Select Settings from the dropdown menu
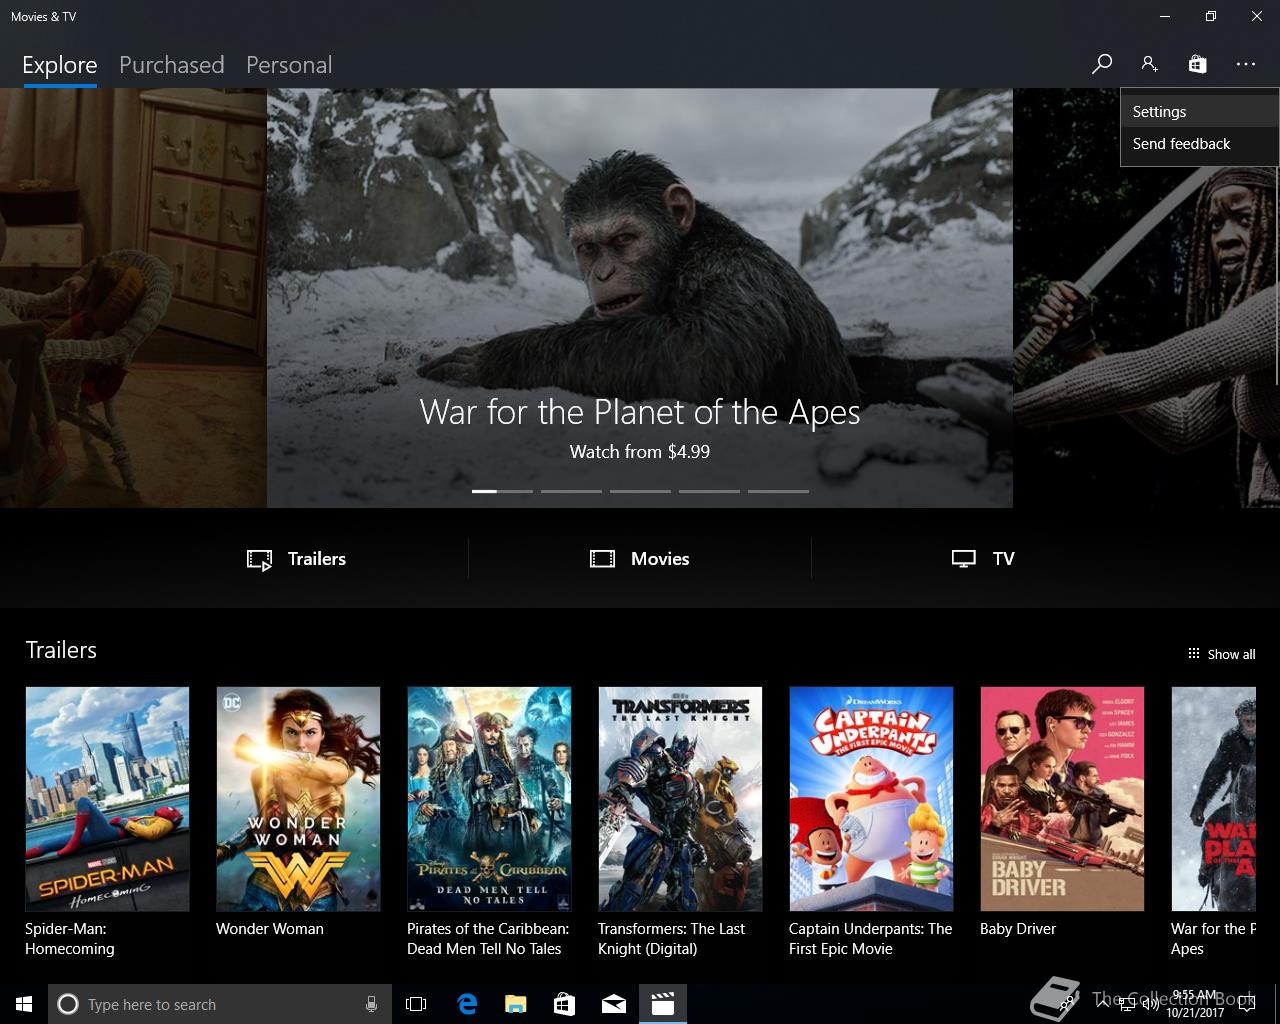Viewport: 1280px width, 1024px height. (1200, 112)
